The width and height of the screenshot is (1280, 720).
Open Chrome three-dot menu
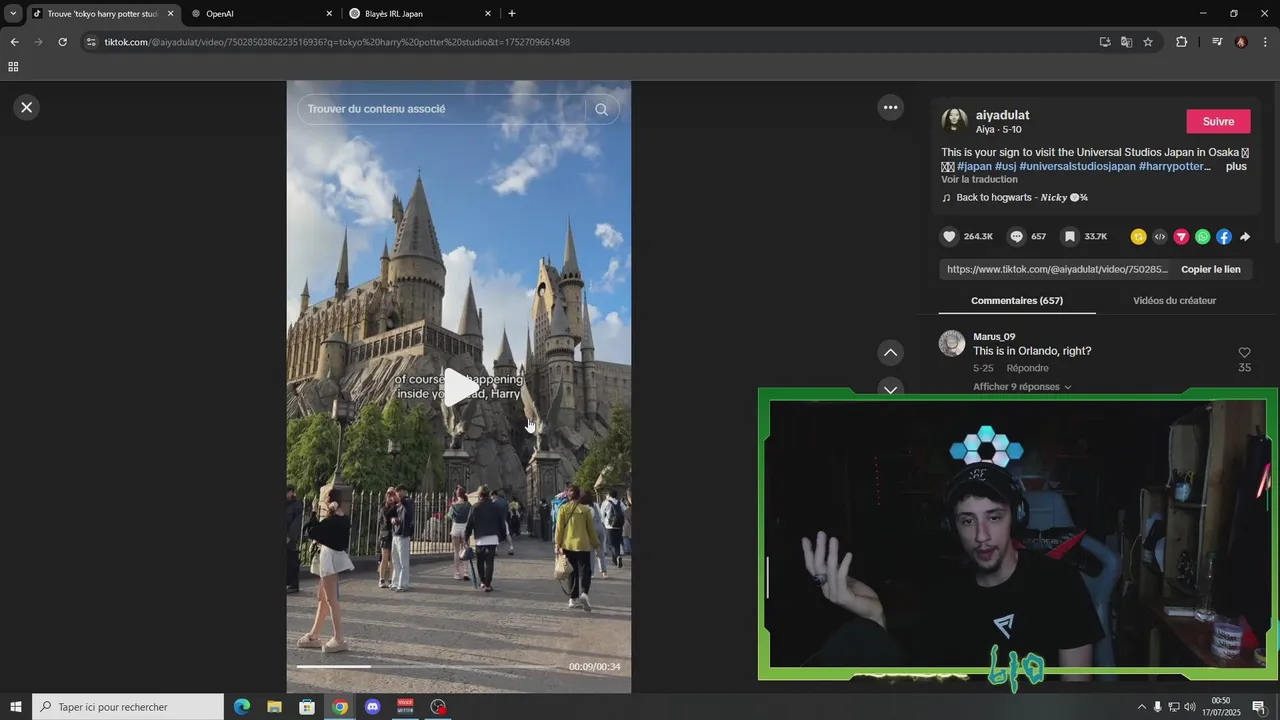(x=1265, y=42)
